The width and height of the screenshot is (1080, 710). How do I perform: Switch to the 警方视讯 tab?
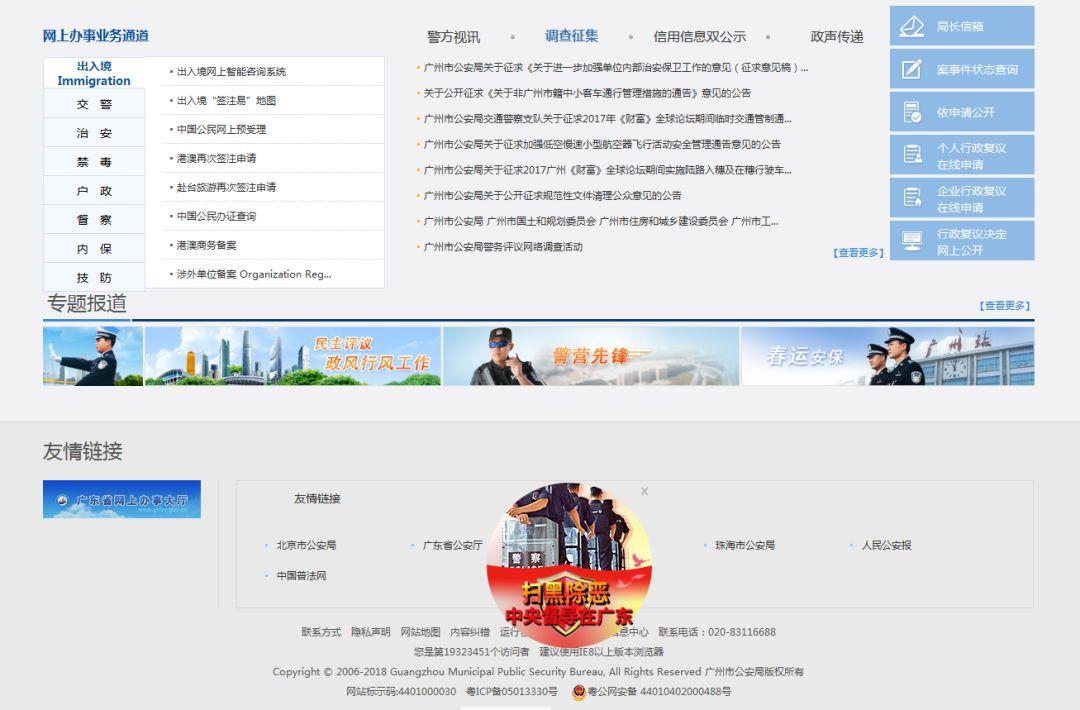point(453,37)
